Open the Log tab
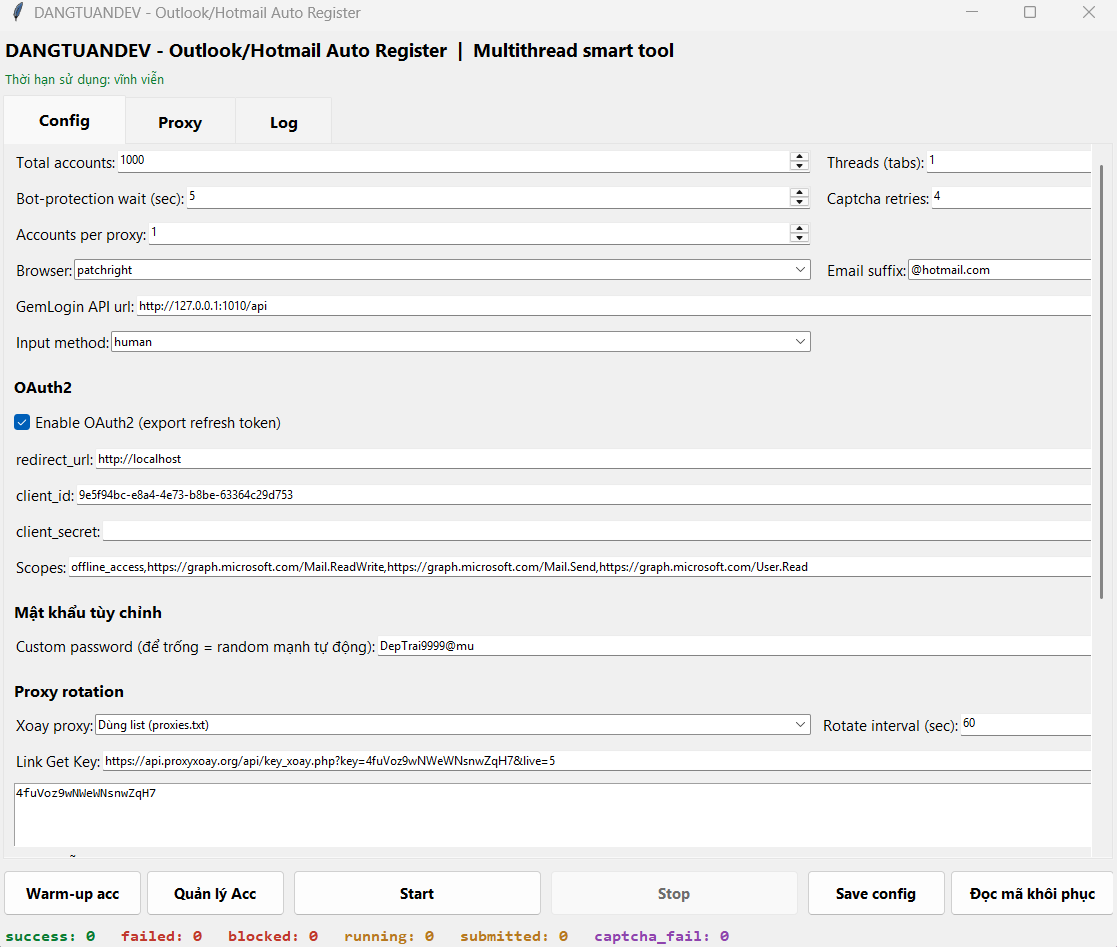Image resolution: width=1117 pixels, height=947 pixels. tap(284, 123)
